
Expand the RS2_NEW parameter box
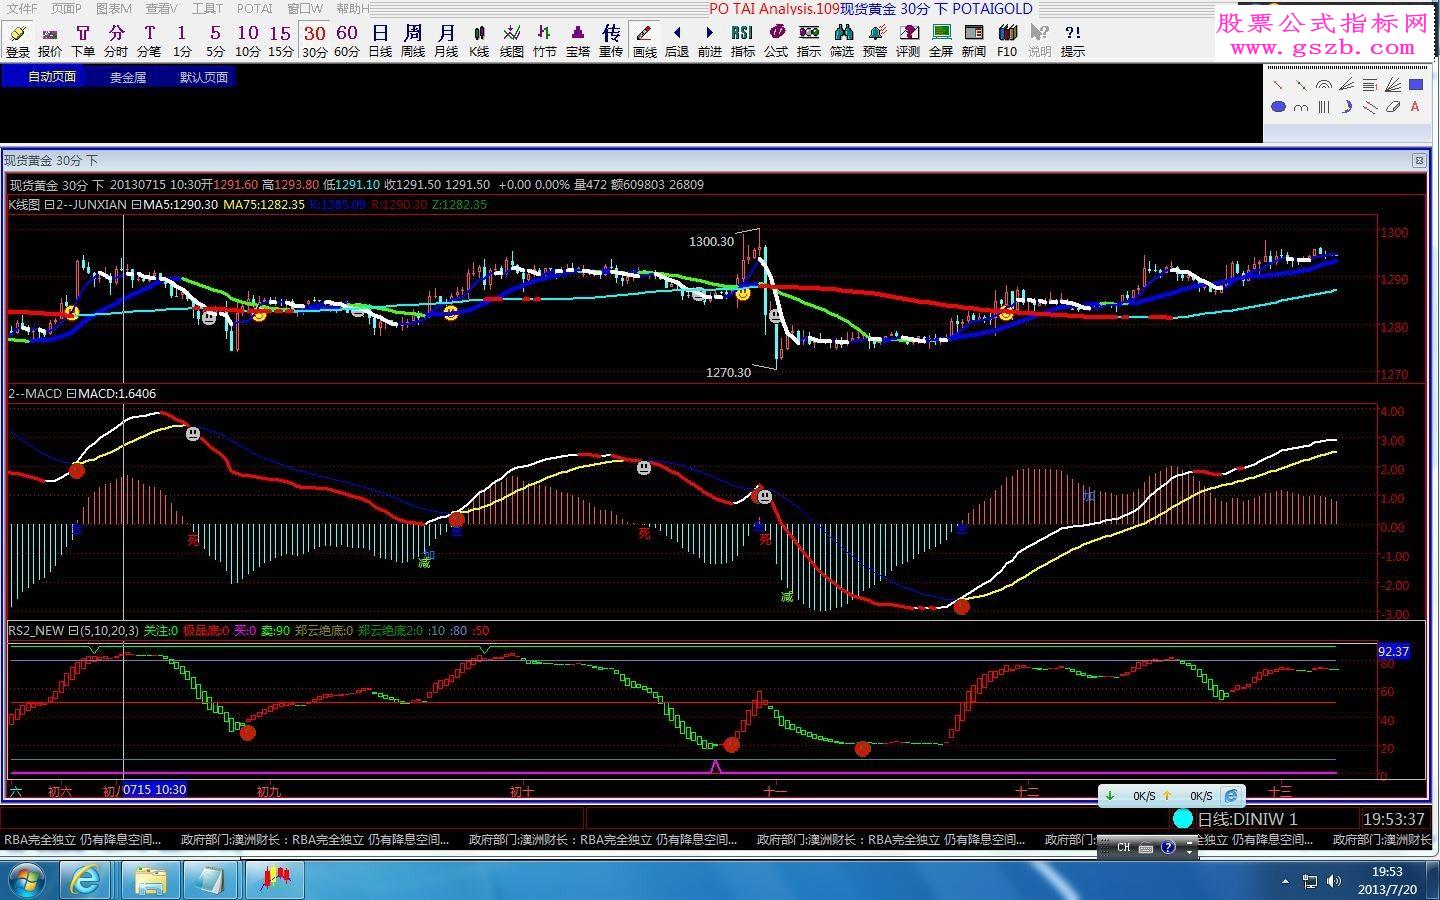tap(73, 631)
